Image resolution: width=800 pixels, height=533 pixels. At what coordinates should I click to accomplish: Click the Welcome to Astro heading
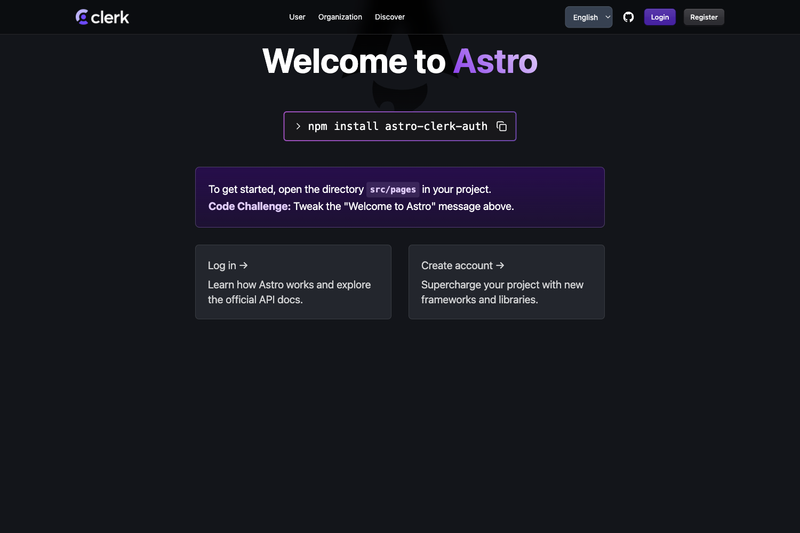399,61
